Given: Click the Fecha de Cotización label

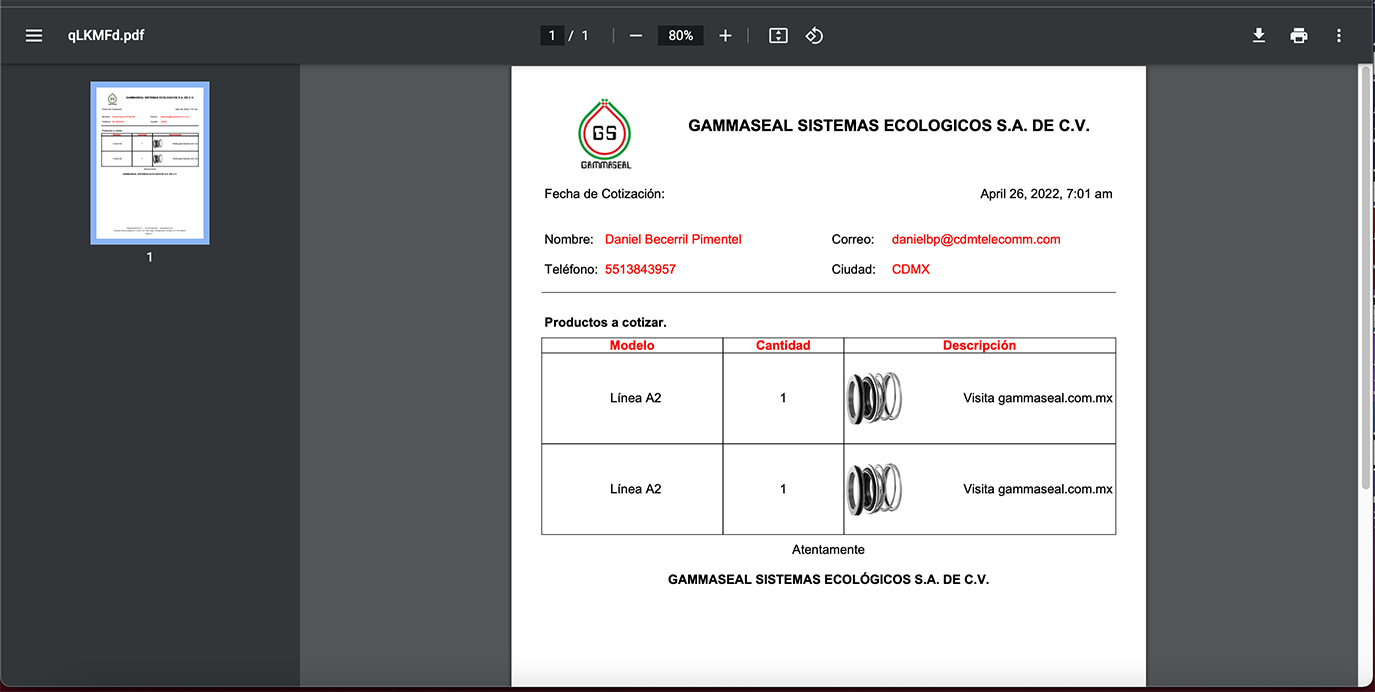Looking at the screenshot, I should (604, 194).
